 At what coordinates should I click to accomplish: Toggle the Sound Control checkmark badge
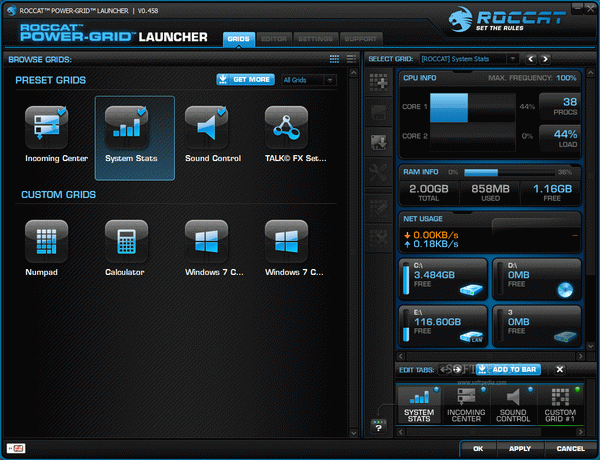click(222, 111)
